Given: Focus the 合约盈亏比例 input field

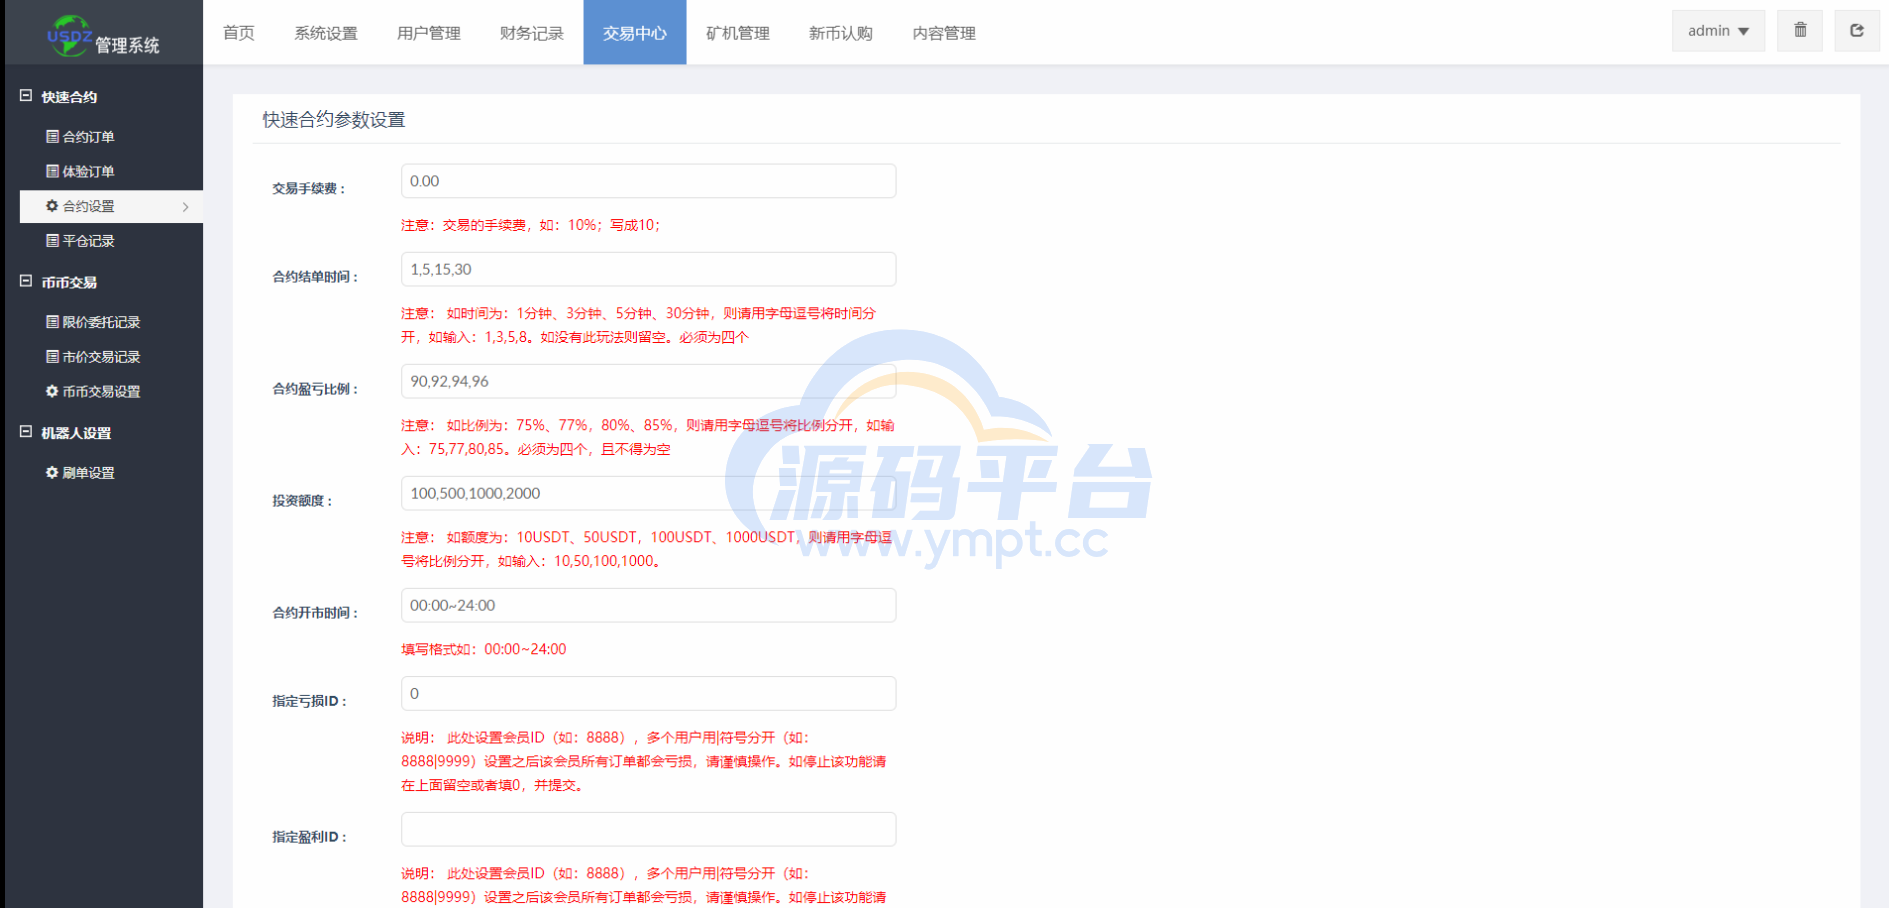Looking at the screenshot, I should (649, 381).
